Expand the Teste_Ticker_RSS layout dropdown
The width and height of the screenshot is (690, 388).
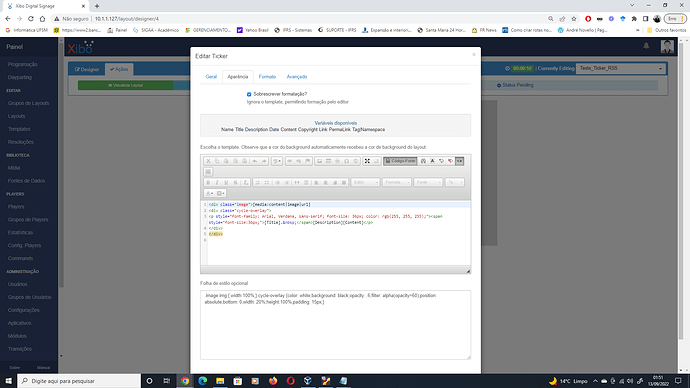[620, 69]
